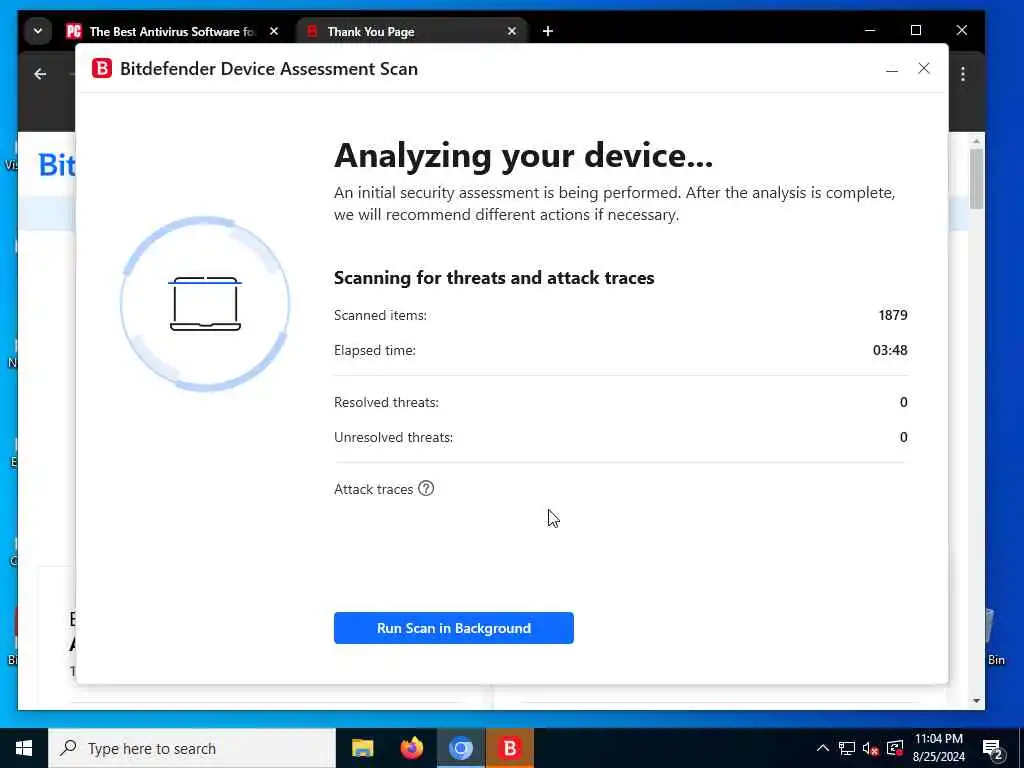The width and height of the screenshot is (1024, 768).
Task: Click the Analyzing your device heading
Action: (523, 155)
